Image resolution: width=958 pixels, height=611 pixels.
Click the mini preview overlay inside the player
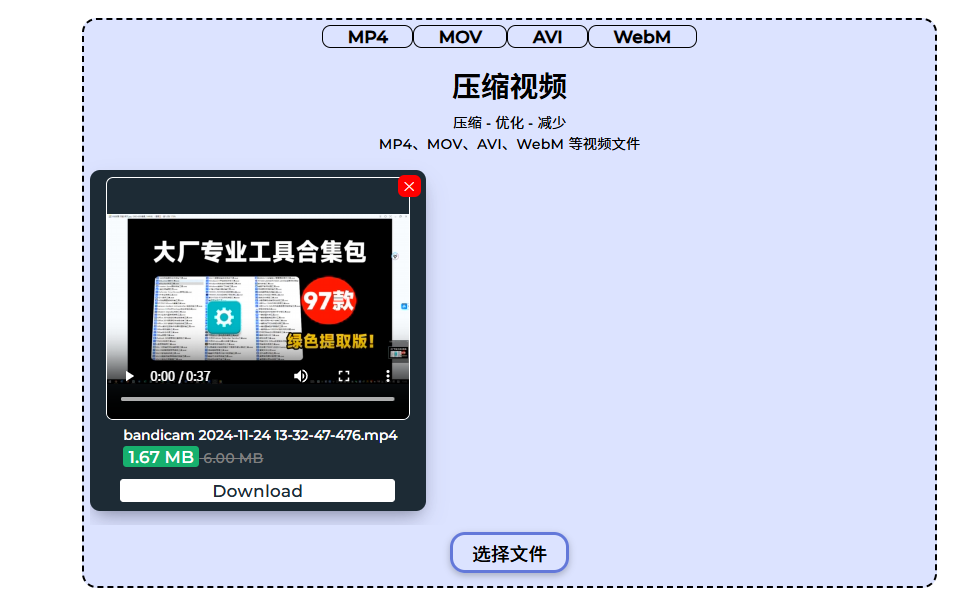point(397,352)
